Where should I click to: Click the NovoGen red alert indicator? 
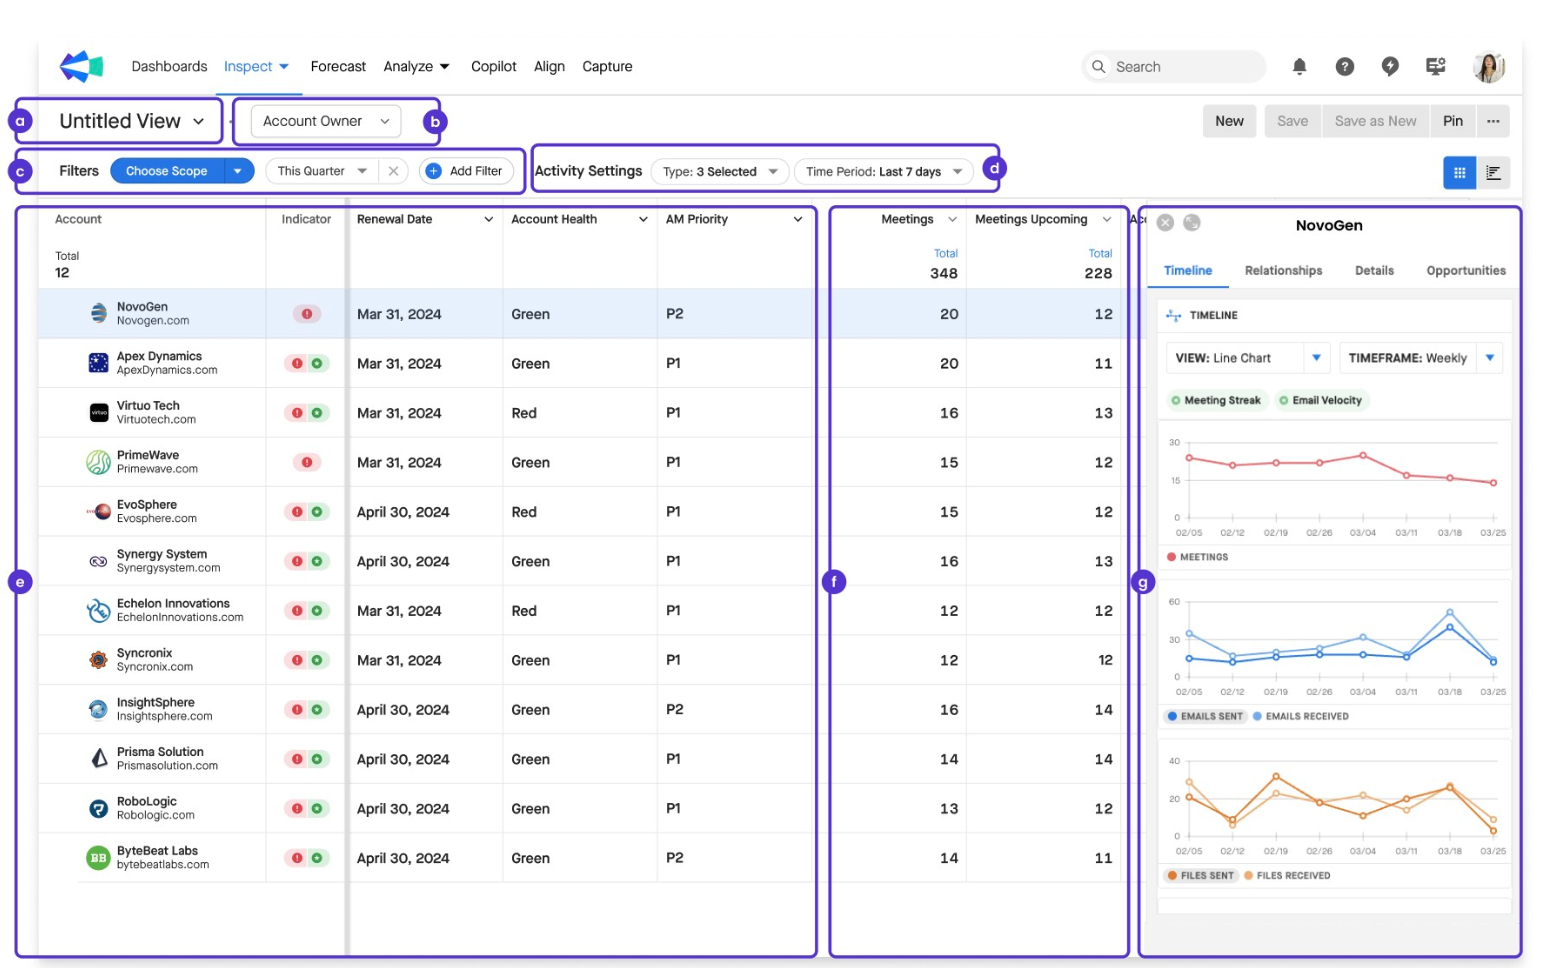pyautogui.click(x=307, y=314)
